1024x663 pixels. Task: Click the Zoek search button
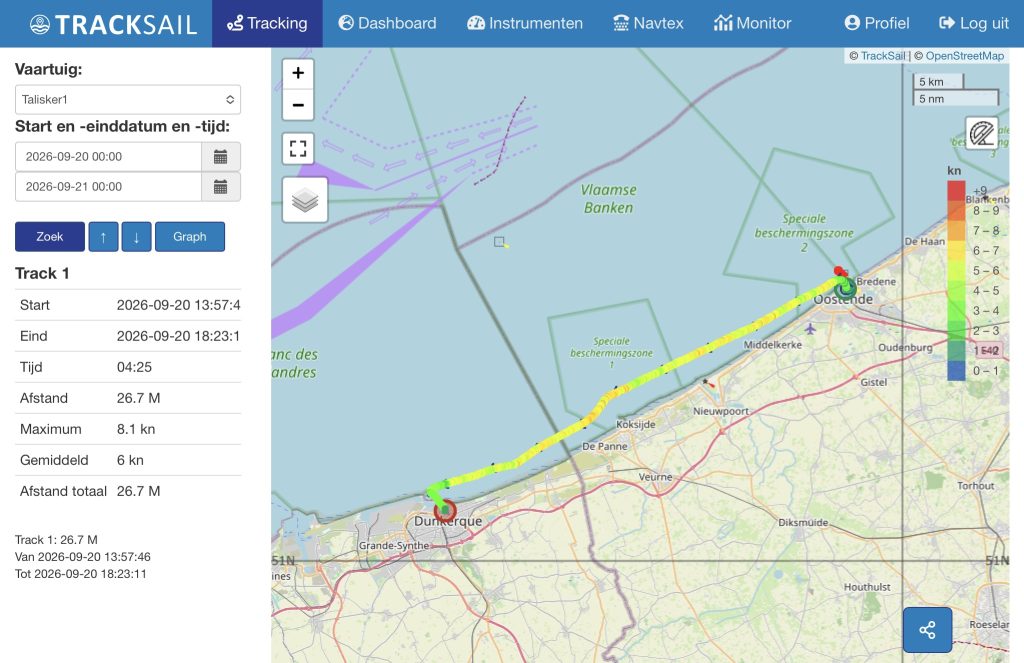(x=50, y=236)
